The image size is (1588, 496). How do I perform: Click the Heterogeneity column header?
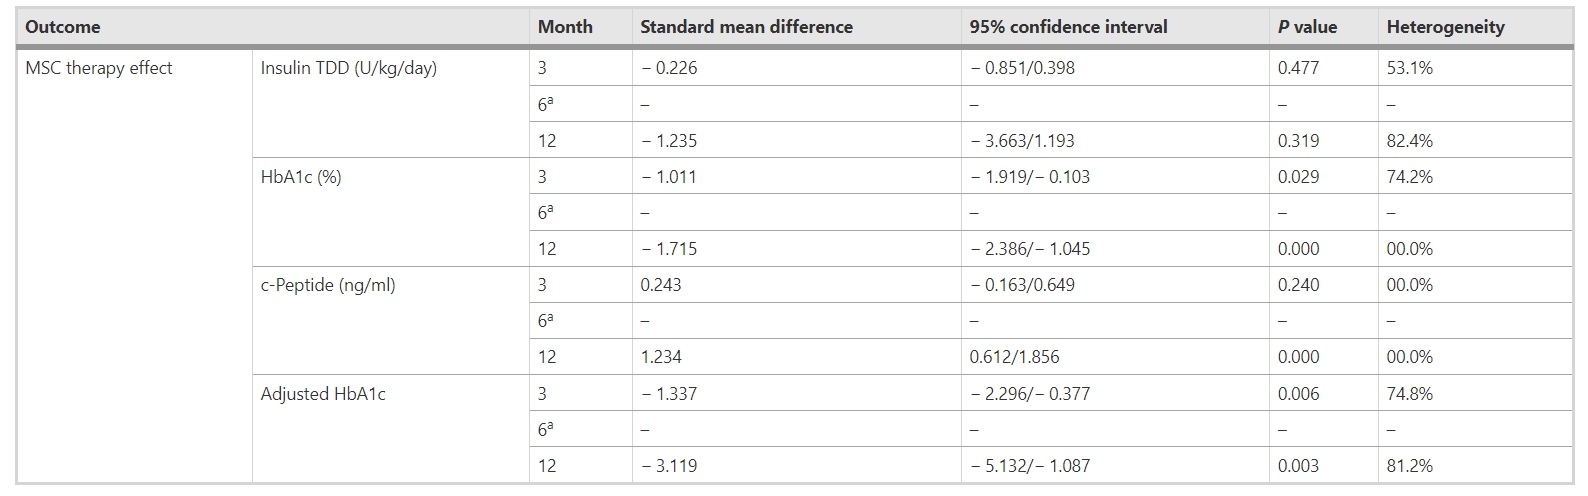[1445, 27]
